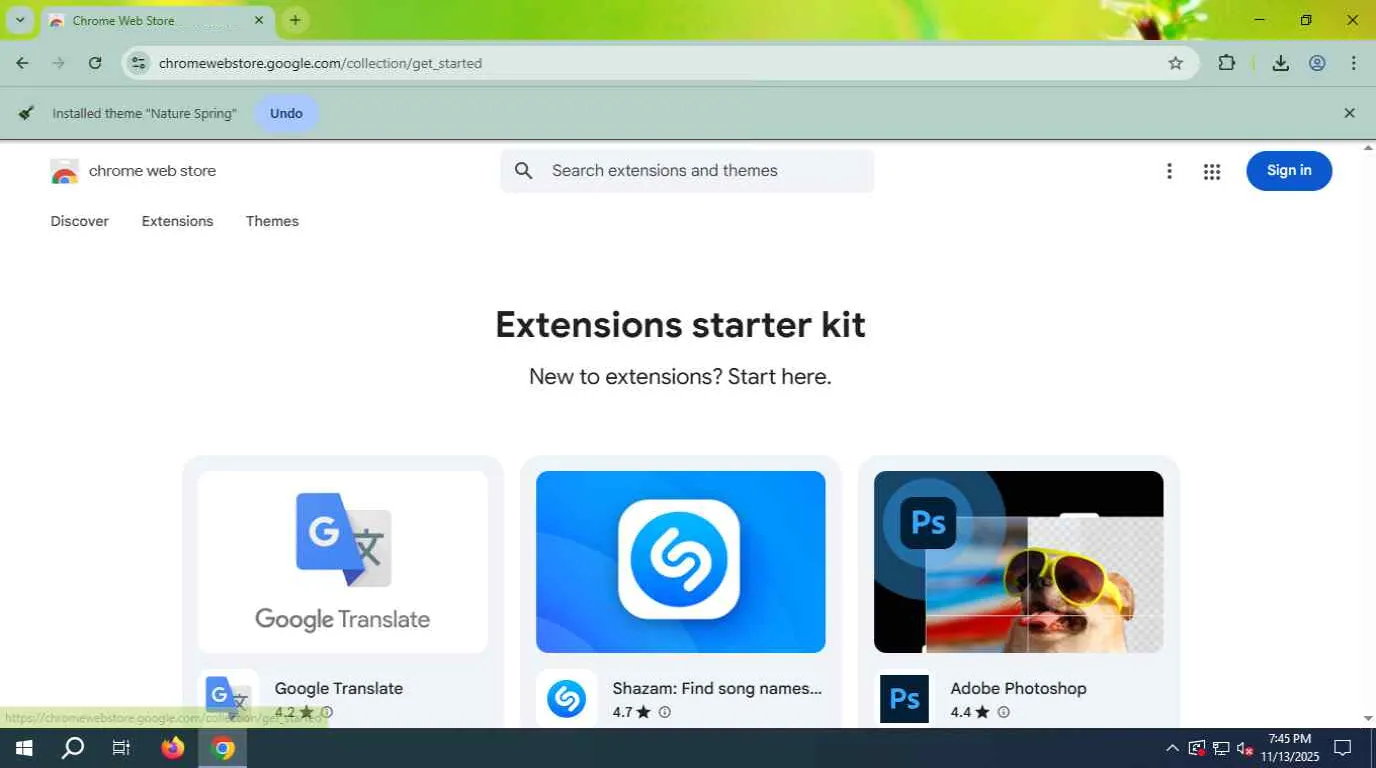Click the magnifier icon in the search box

coord(524,171)
